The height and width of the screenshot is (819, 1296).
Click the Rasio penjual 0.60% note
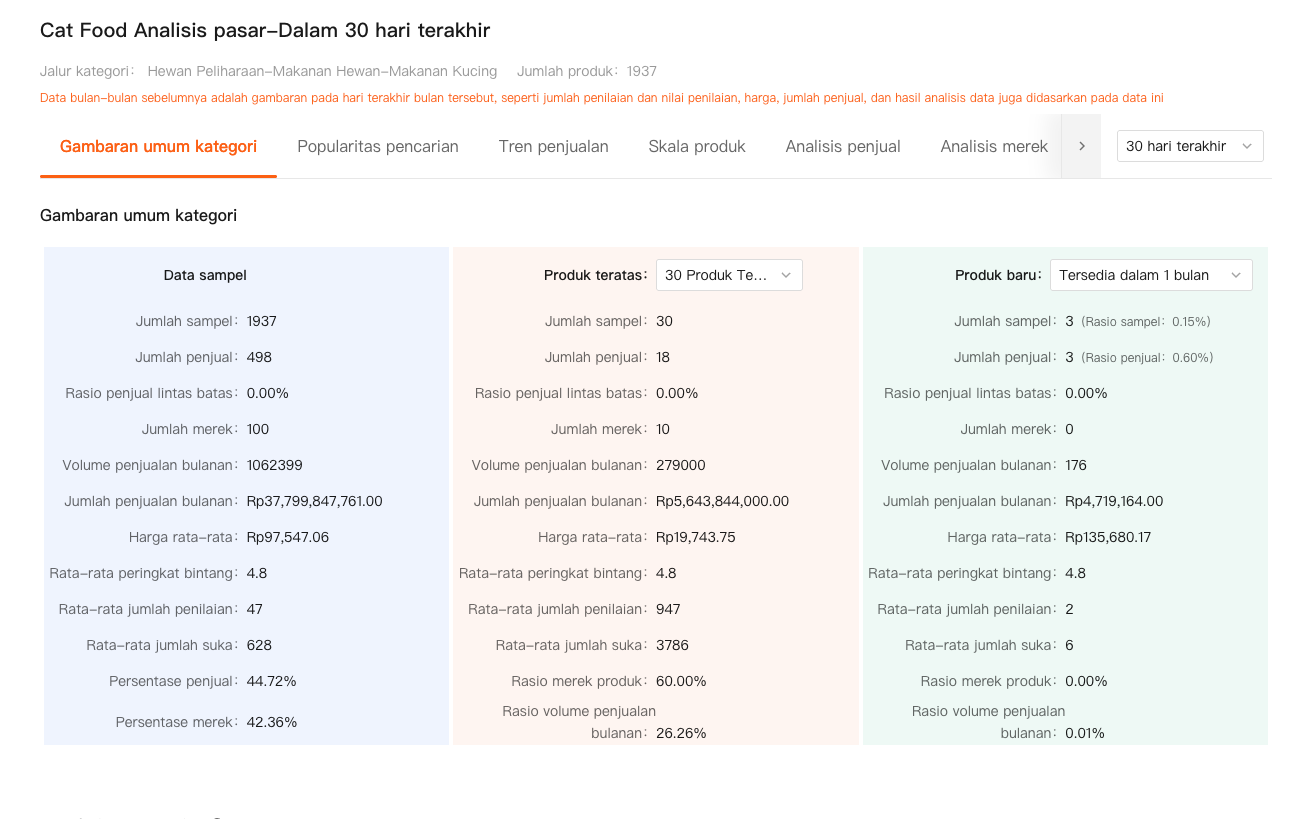[1147, 358]
